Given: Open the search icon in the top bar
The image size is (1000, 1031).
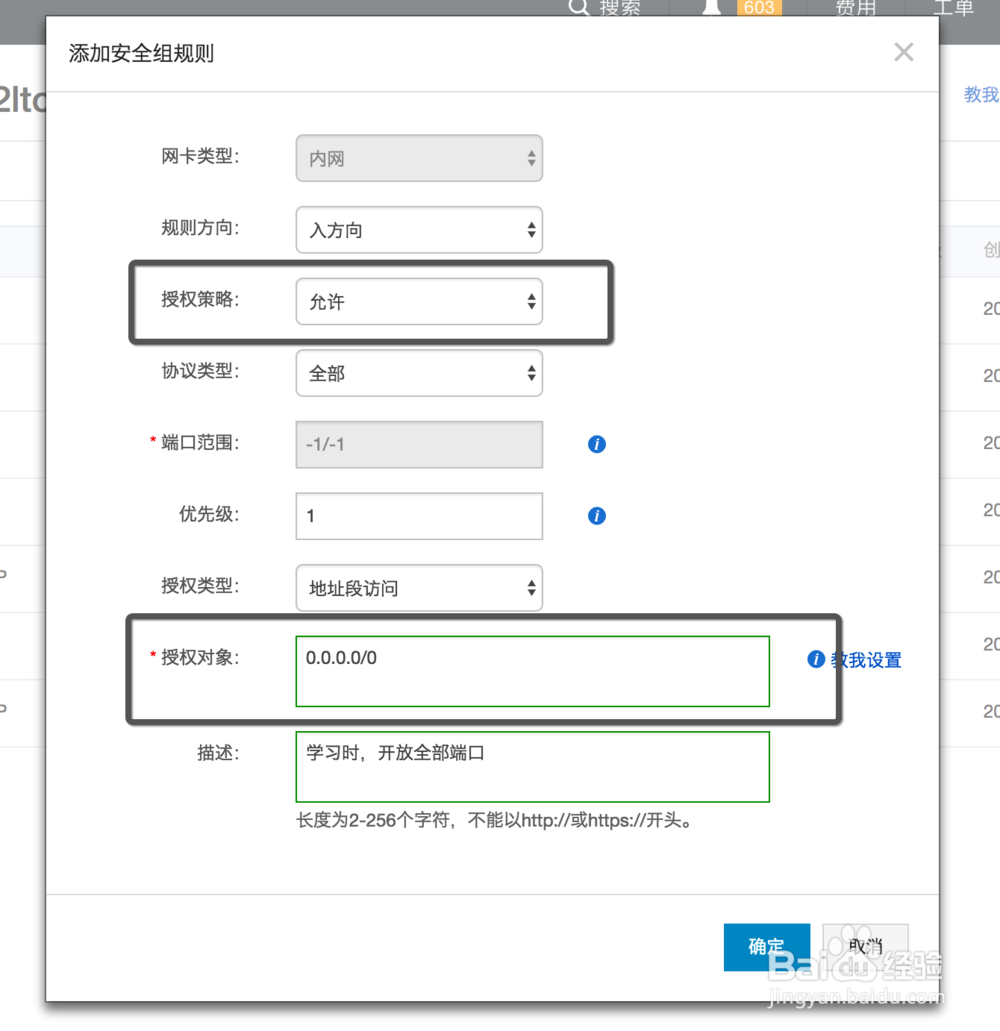Looking at the screenshot, I should click(x=577, y=8).
